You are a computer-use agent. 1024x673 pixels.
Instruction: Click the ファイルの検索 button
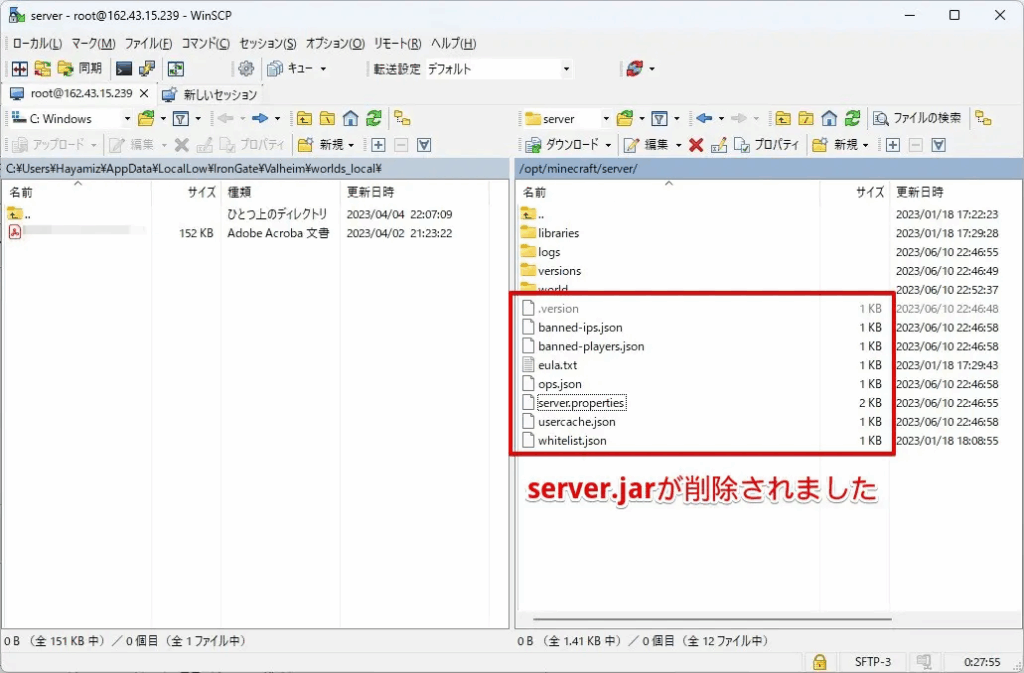pyautogui.click(x=917, y=118)
